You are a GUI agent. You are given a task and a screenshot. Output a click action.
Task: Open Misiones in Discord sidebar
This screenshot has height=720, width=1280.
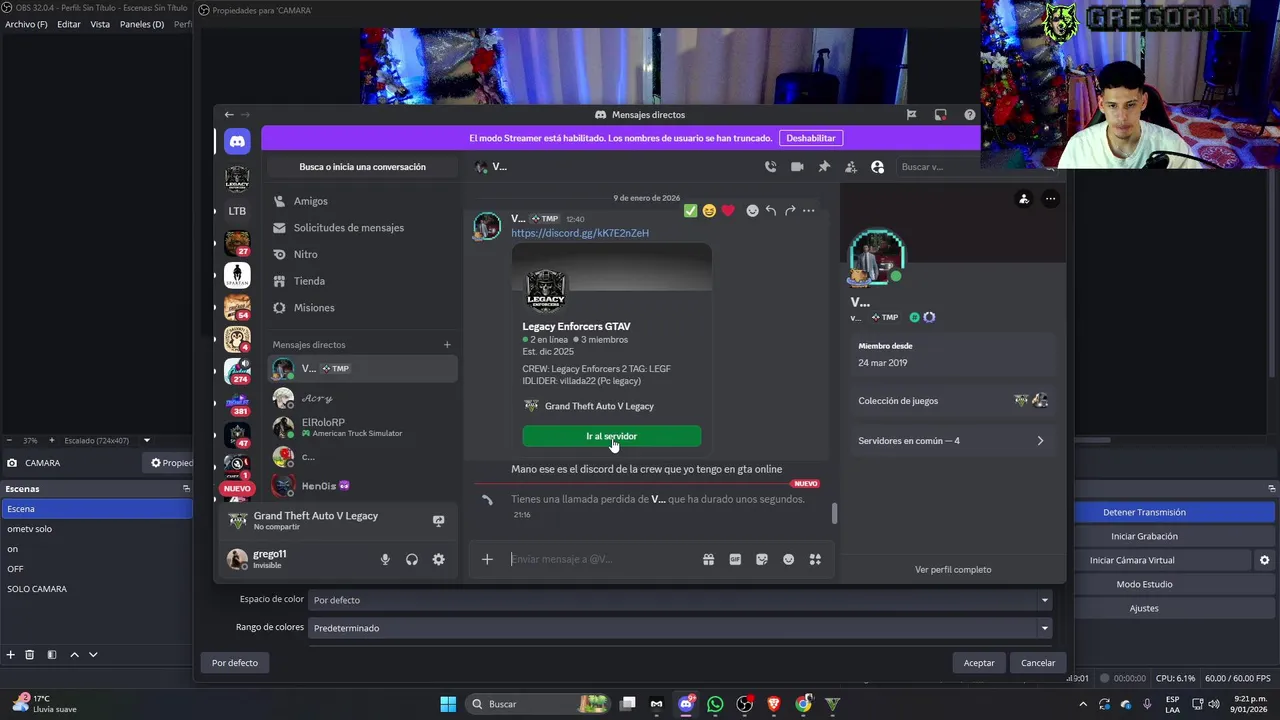(314, 308)
